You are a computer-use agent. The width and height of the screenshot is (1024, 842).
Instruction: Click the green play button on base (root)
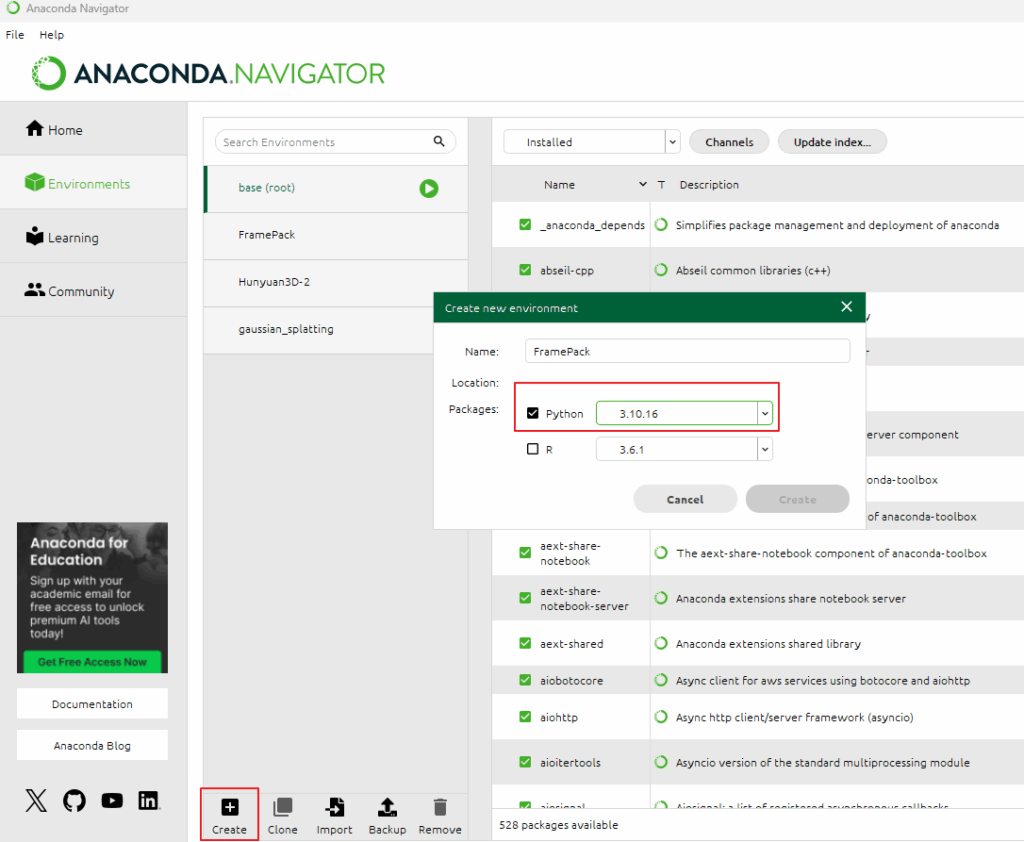[x=428, y=189]
